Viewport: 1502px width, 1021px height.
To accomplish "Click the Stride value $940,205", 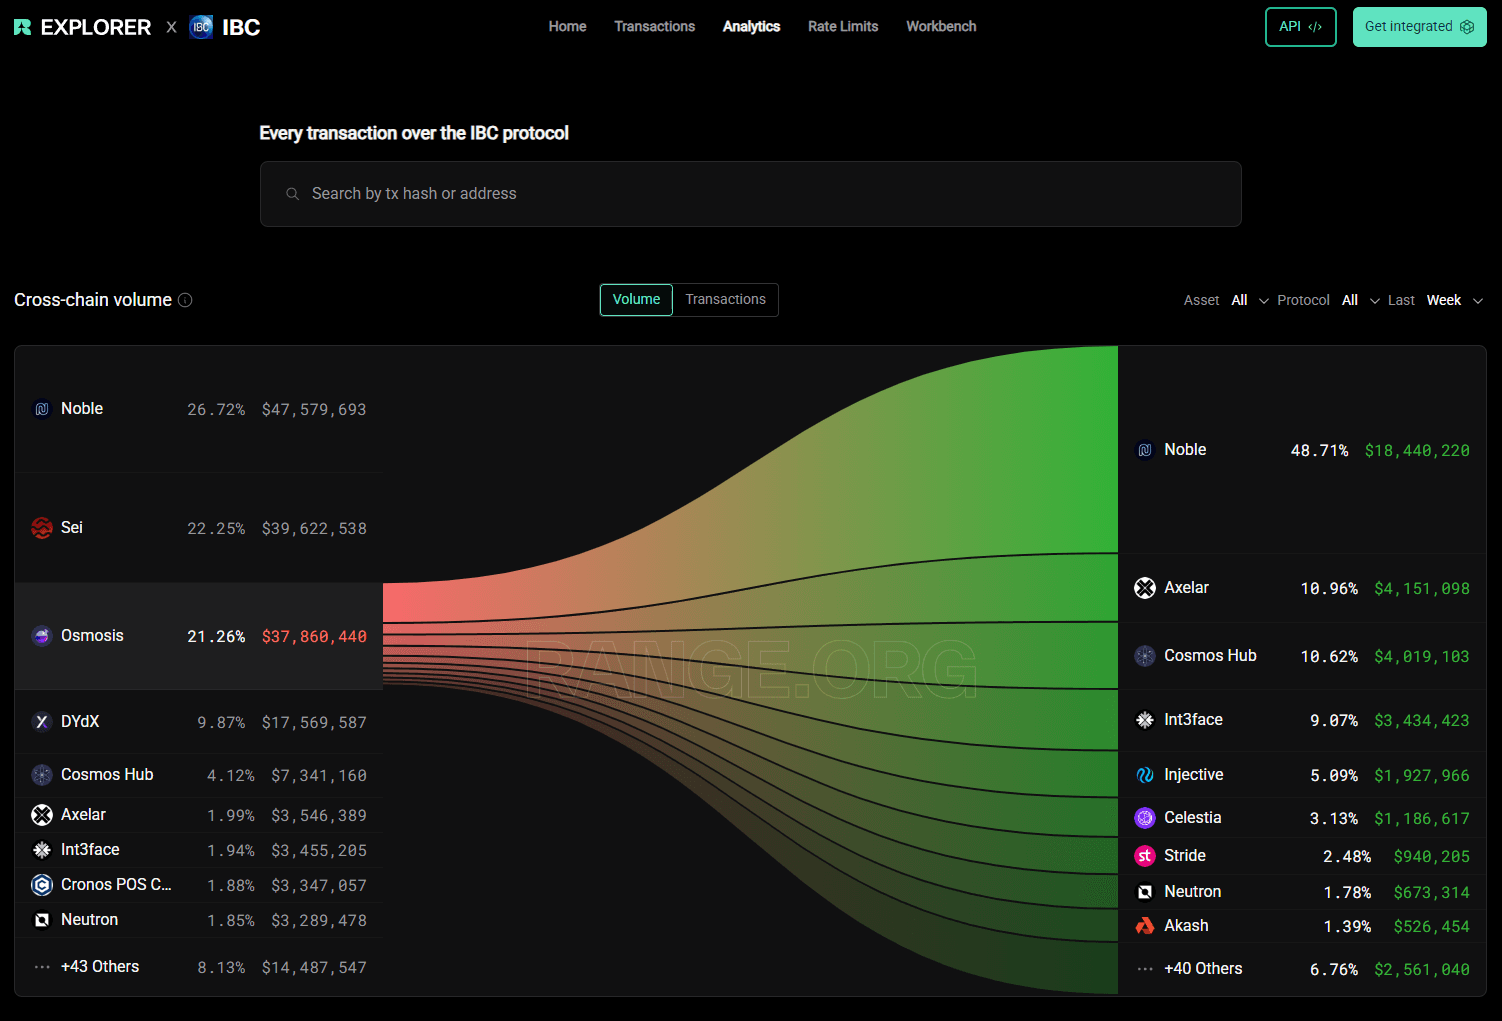I will [x=1431, y=857].
